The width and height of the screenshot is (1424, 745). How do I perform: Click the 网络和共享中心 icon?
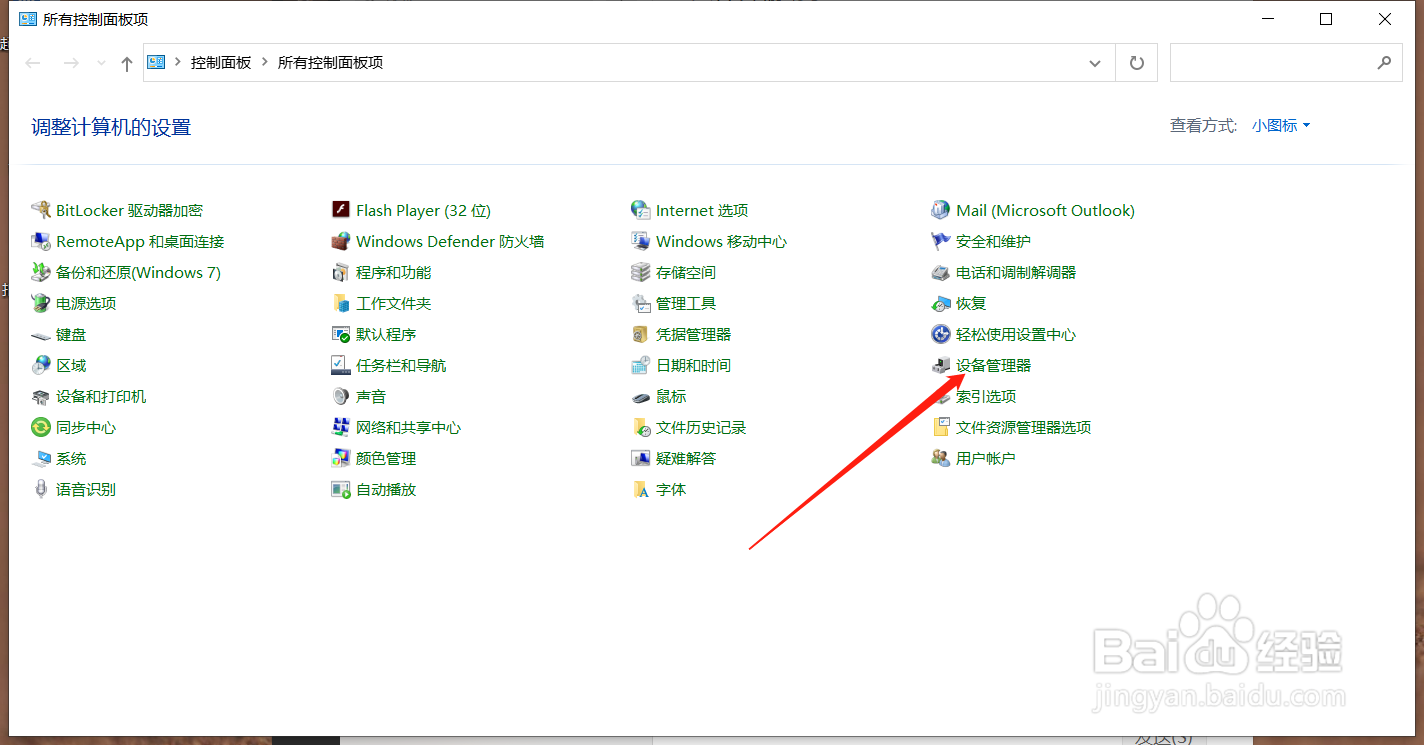click(341, 427)
